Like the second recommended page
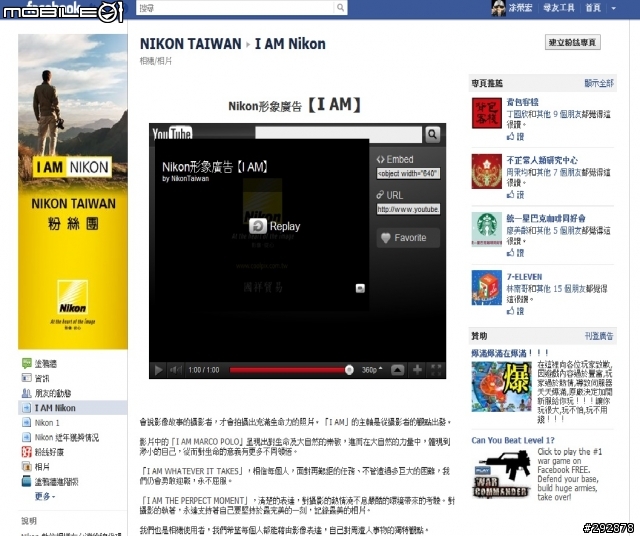Image resolution: width=640 pixels, height=536 pixels. (515, 195)
